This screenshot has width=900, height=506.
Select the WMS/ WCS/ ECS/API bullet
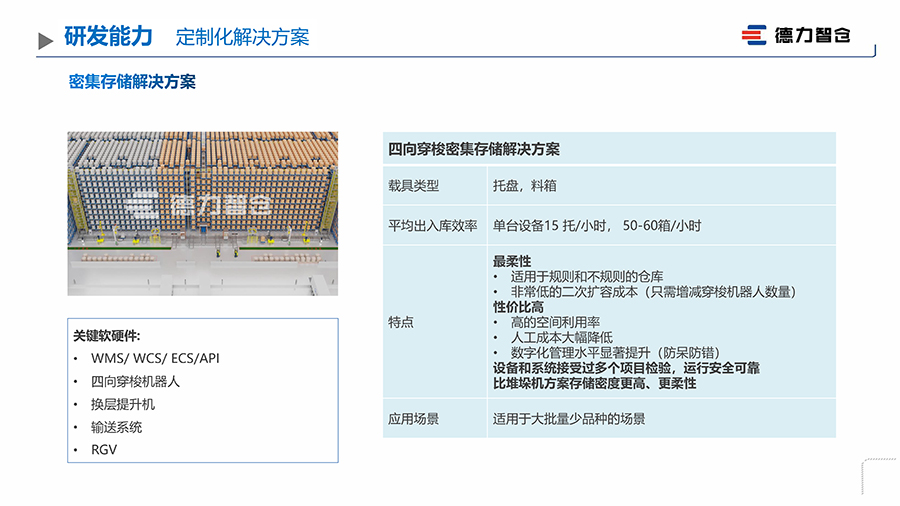[x=154, y=358]
